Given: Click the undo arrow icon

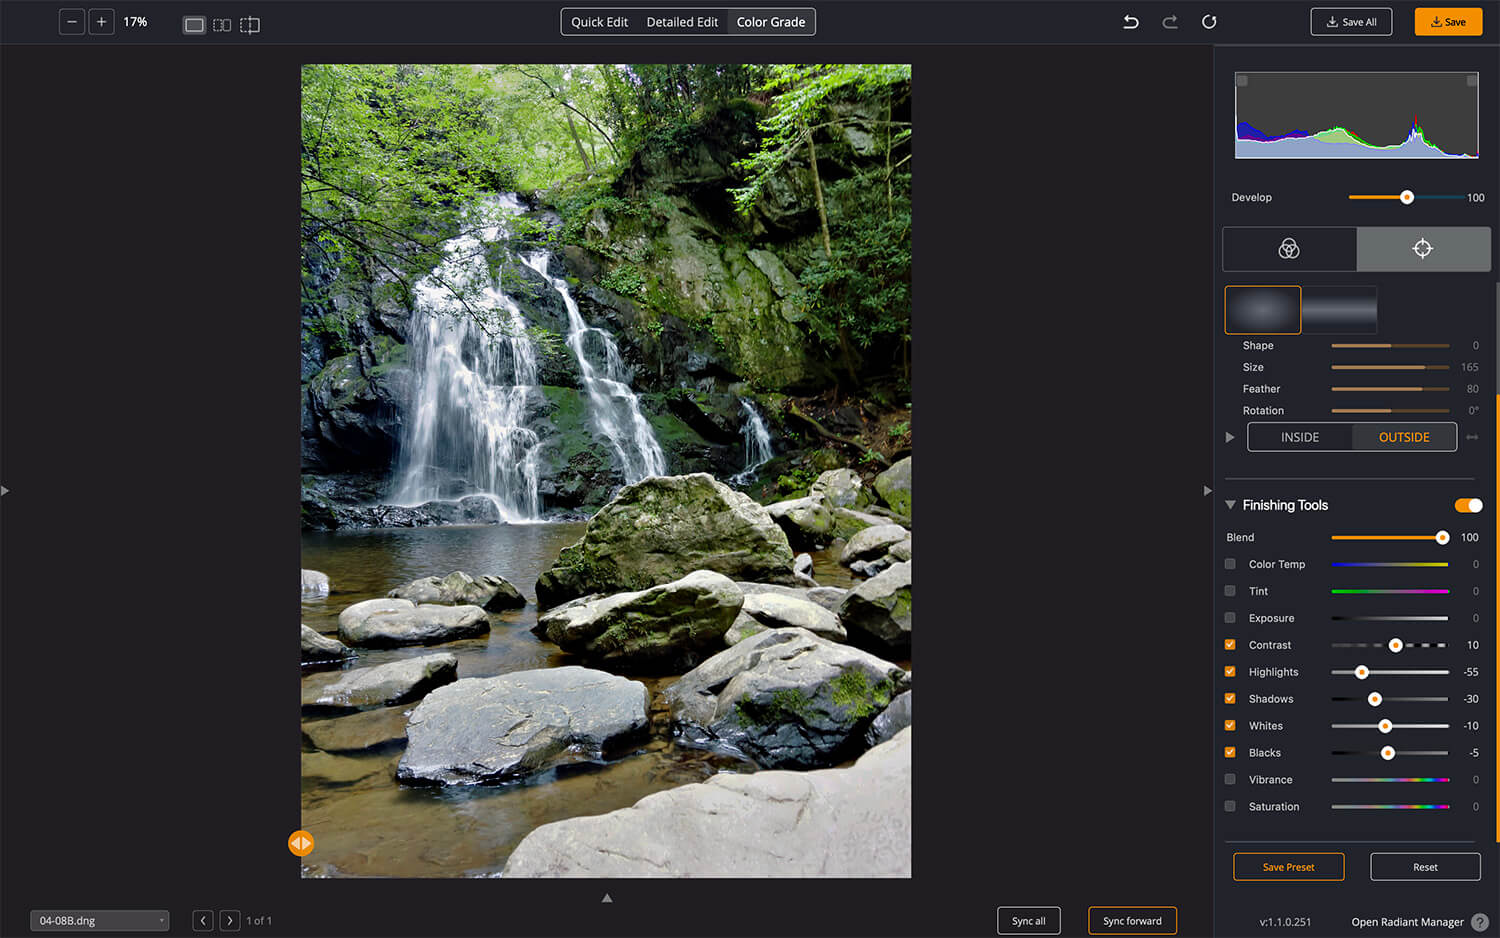Looking at the screenshot, I should pyautogui.click(x=1131, y=22).
